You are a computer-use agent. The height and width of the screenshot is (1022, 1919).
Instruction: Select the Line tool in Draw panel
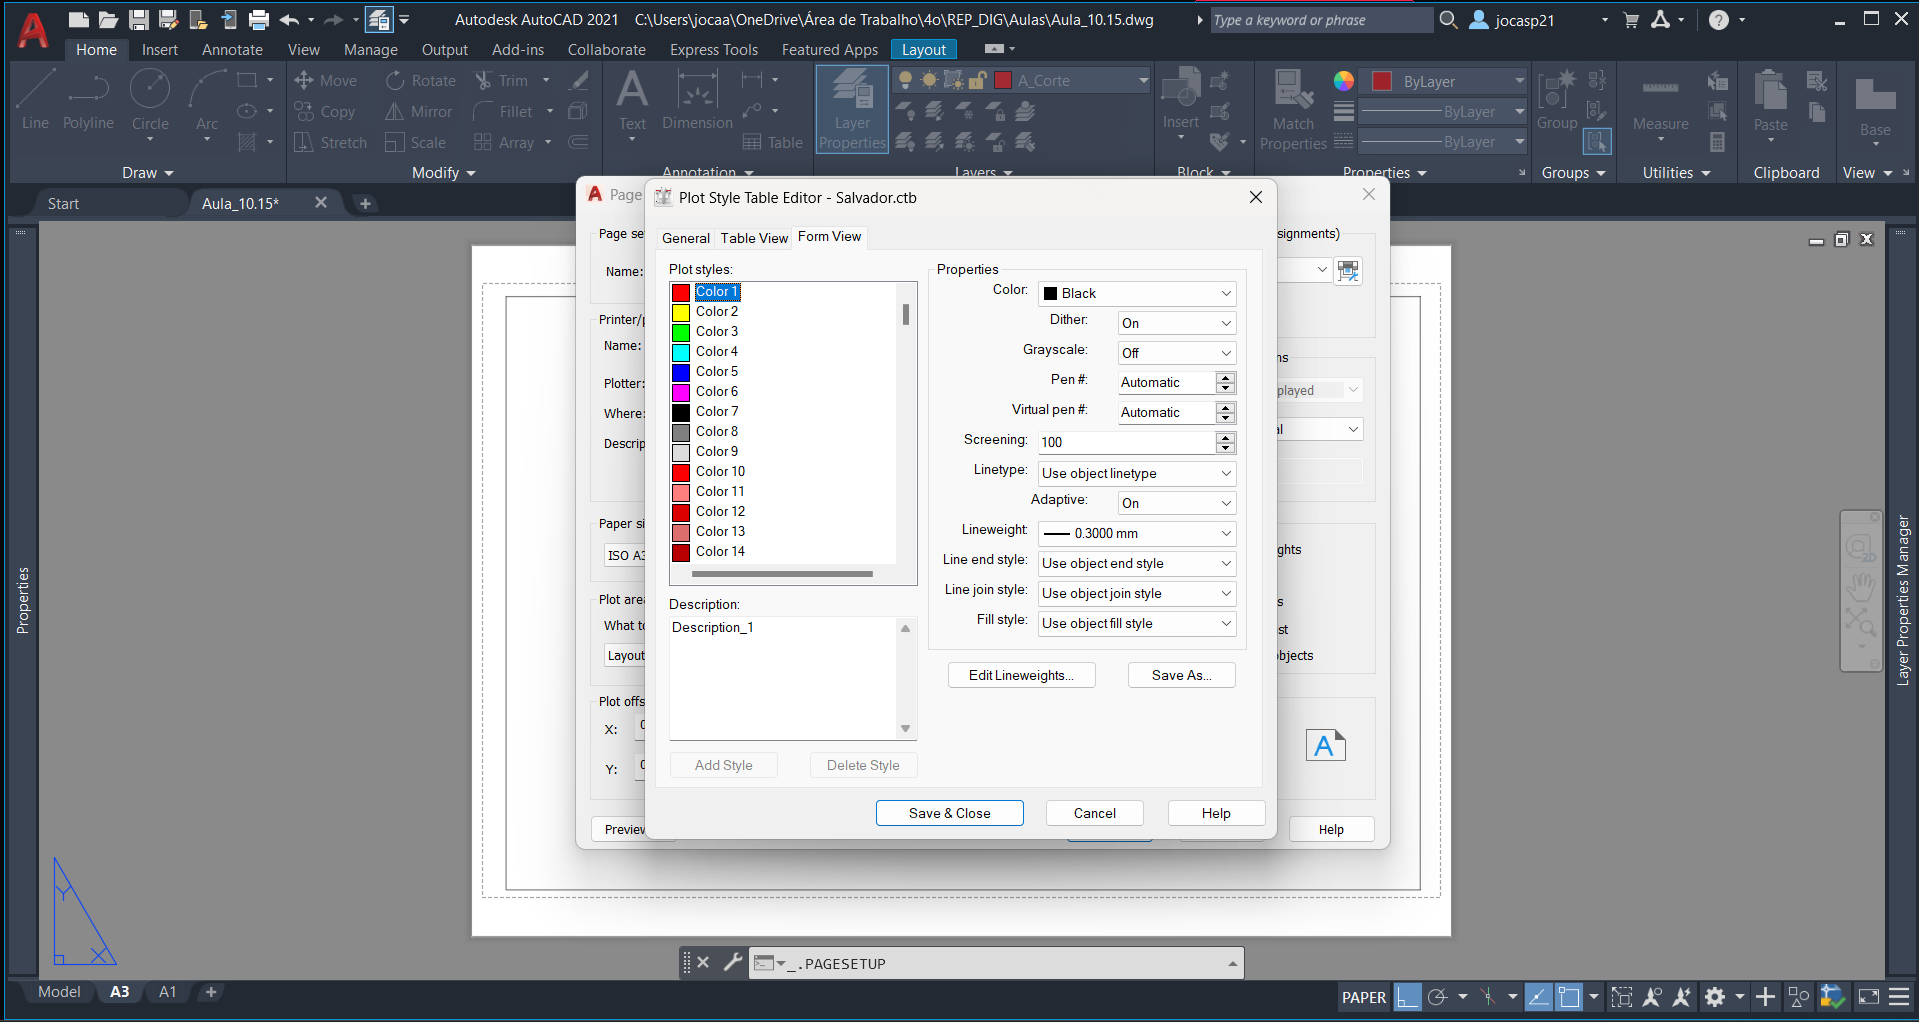coord(34,100)
